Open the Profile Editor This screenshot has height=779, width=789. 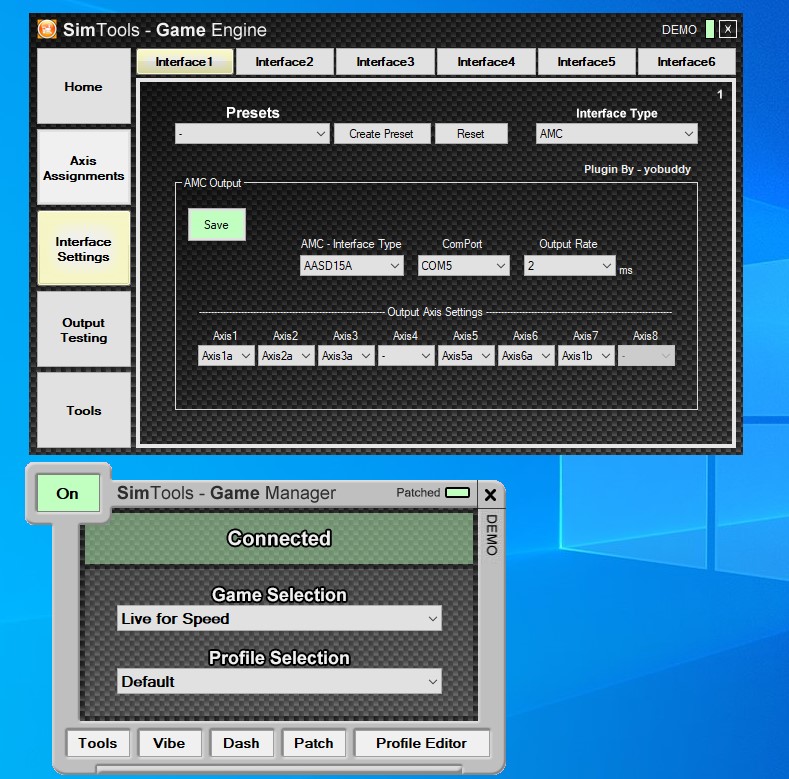(x=422, y=743)
